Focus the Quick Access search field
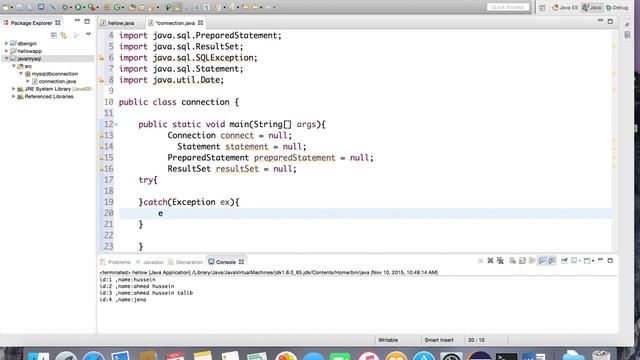This screenshot has height=360, width=640. click(508, 7)
